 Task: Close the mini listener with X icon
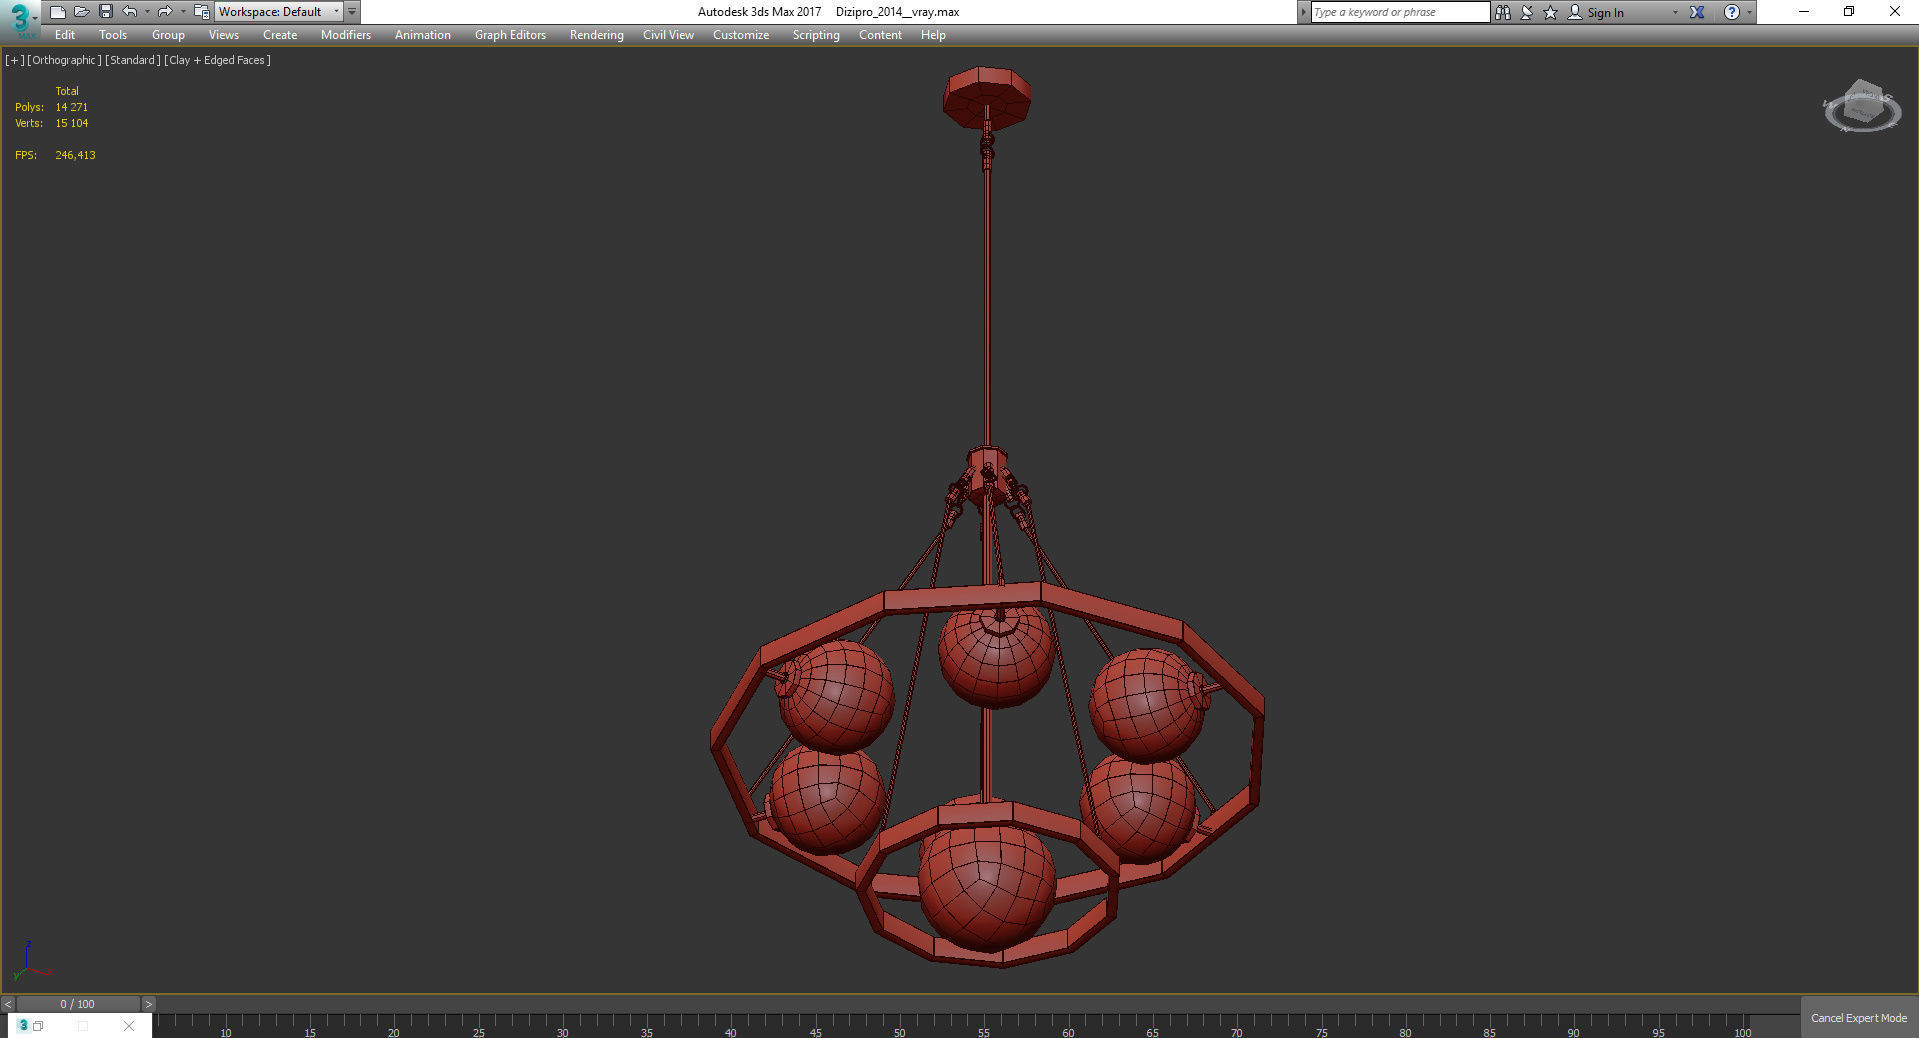pos(129,1026)
